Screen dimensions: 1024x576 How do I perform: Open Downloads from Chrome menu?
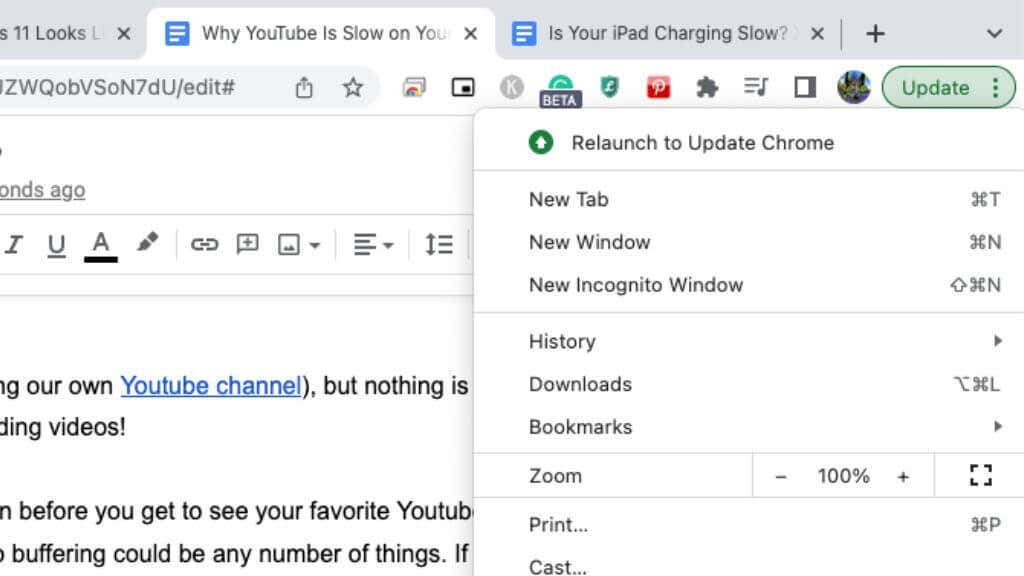(x=749, y=384)
